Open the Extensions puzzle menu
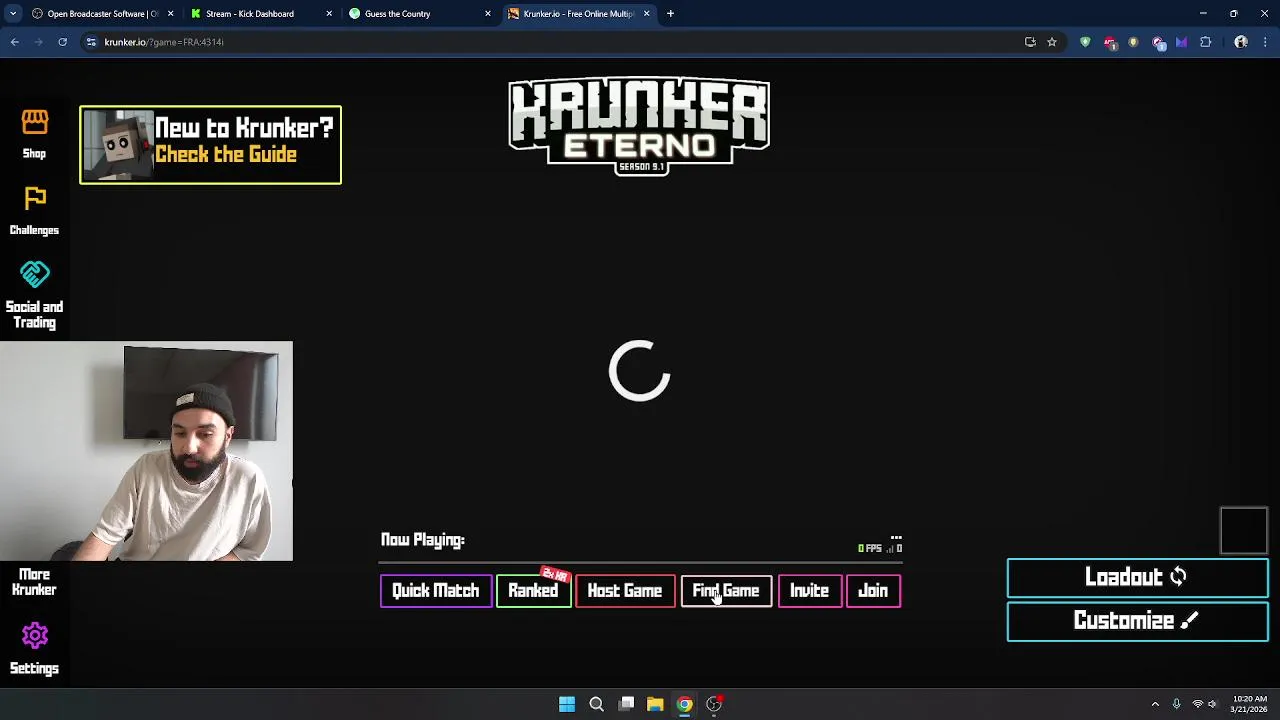Viewport: 1280px width, 720px height. coord(1206,42)
